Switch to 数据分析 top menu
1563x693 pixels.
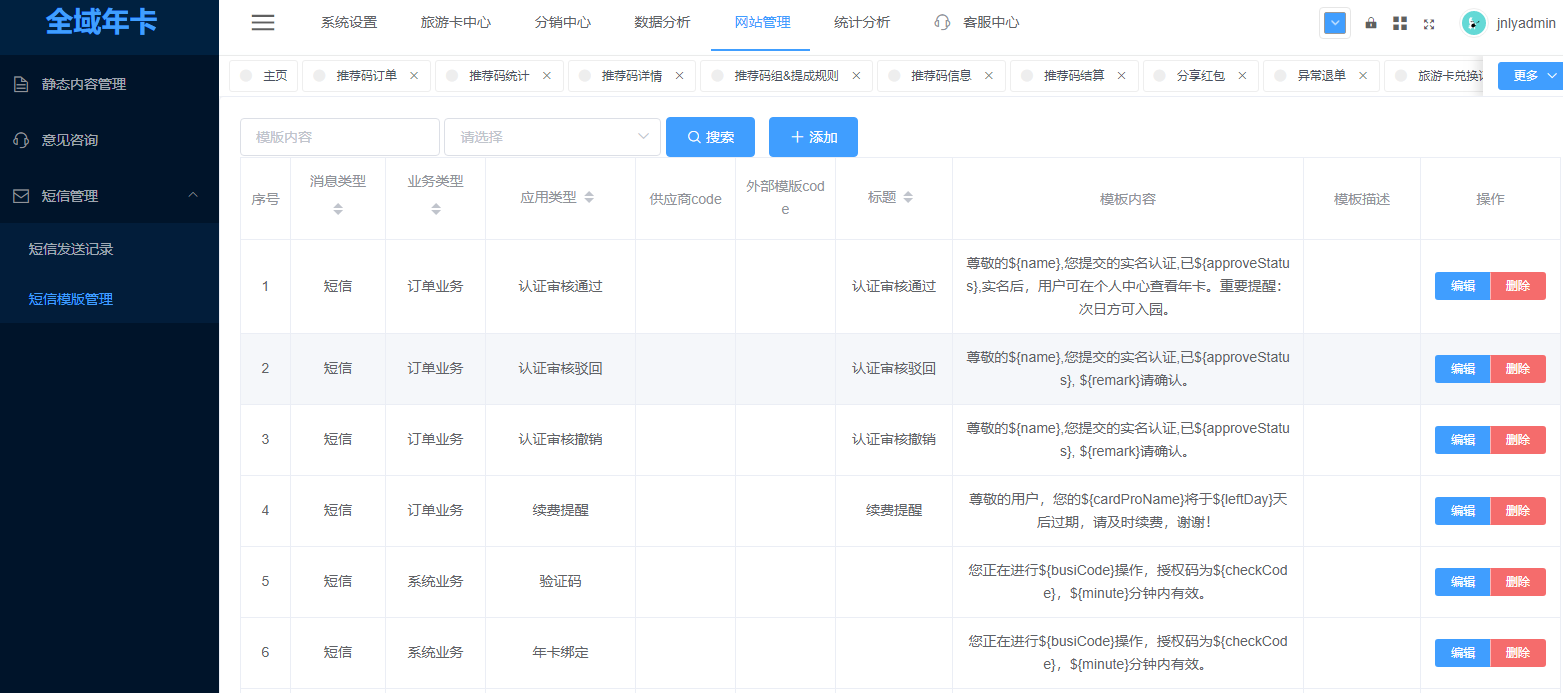coord(662,23)
